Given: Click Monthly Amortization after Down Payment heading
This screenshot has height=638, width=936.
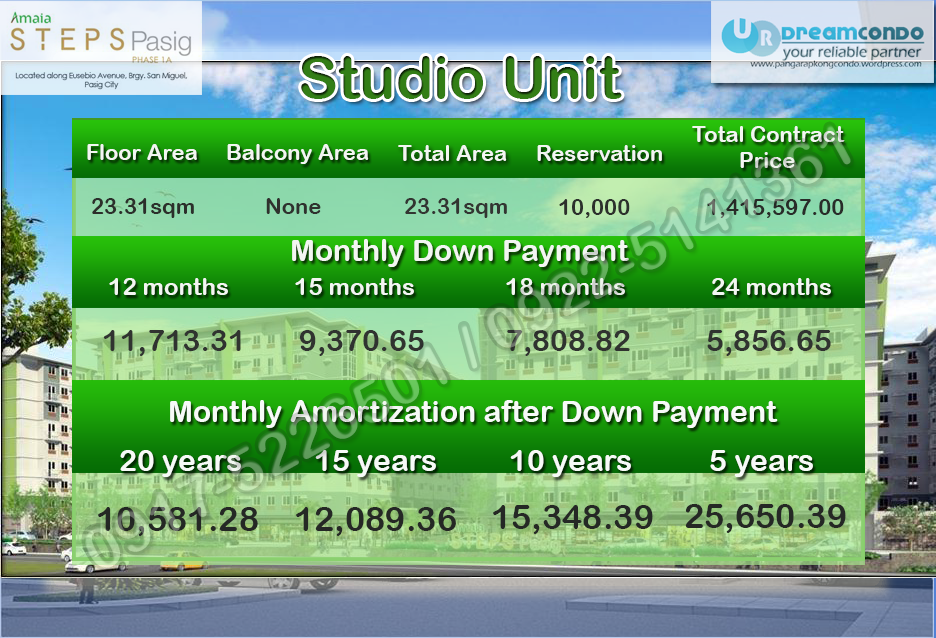Looking at the screenshot, I should pos(473,412).
